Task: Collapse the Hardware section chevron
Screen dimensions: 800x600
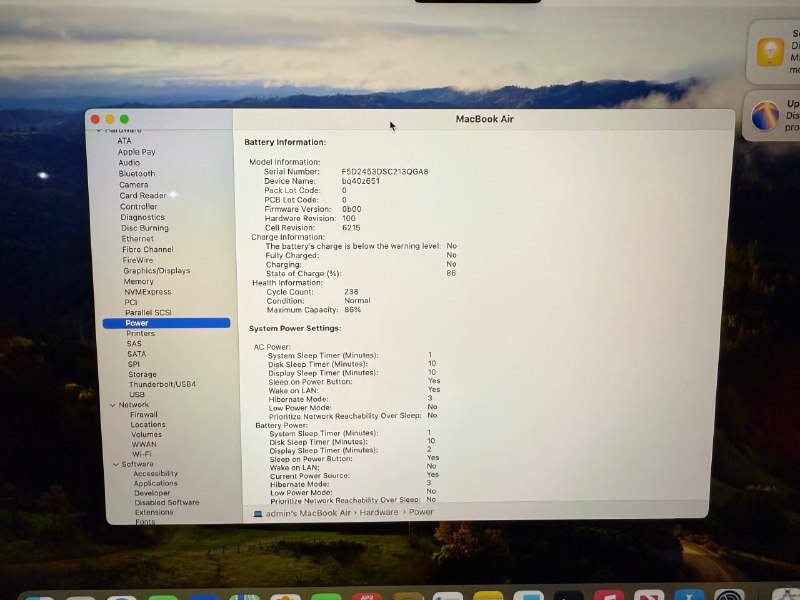Action: click(x=98, y=131)
